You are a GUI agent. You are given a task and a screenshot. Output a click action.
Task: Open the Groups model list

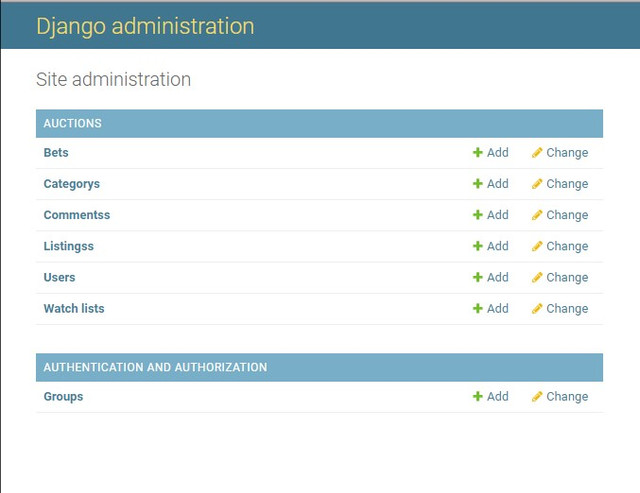(x=63, y=397)
